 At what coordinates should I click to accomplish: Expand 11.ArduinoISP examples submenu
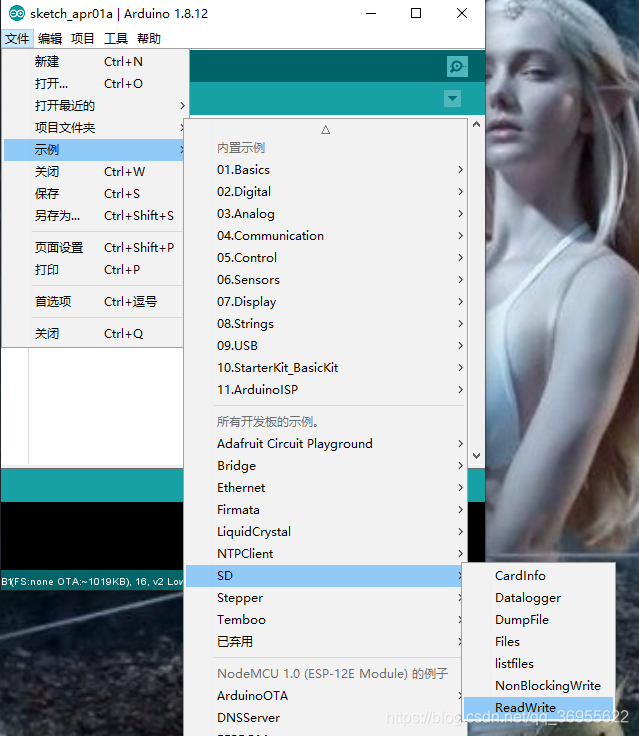click(326, 390)
